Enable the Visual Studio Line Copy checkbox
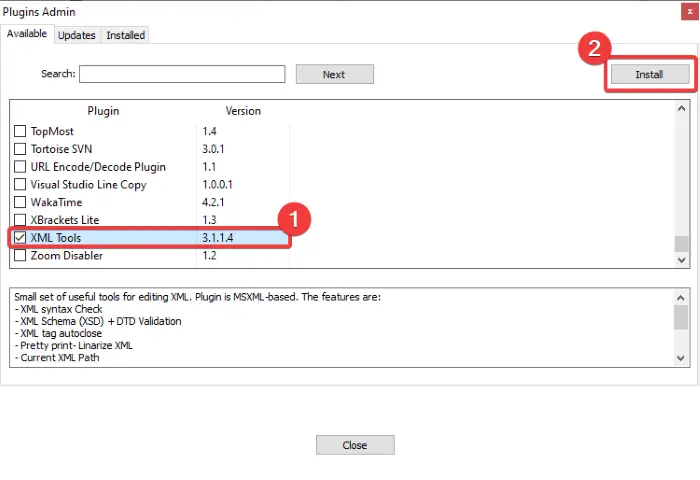Image resolution: width=700 pixels, height=480 pixels. (x=20, y=184)
